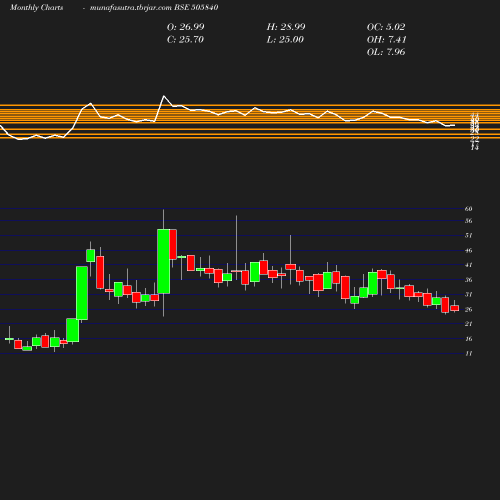The image size is (500, 500).
Task: Click the price axis label 51
Action: 468,235
